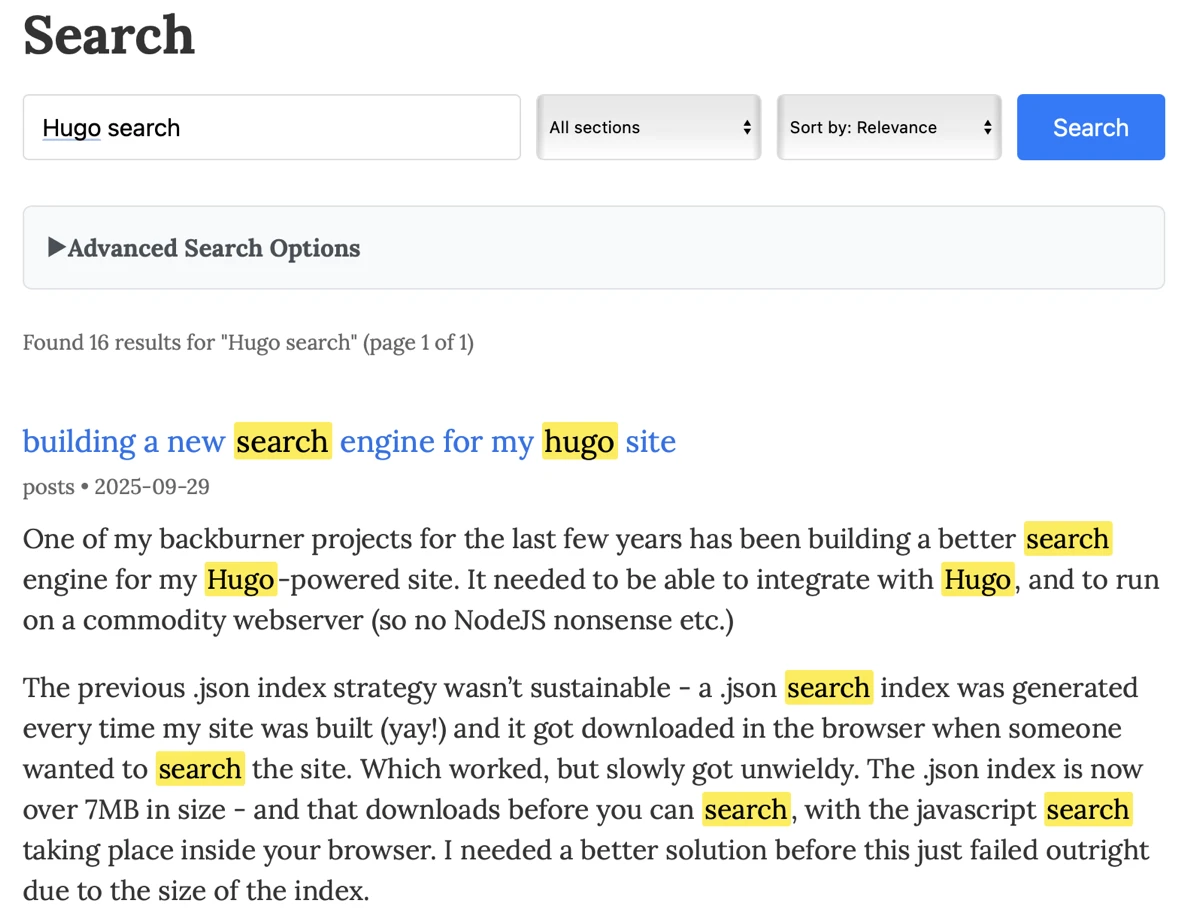Click the highlighted "search" in the result title
Viewport: 1200px width, 922px height.
(282, 441)
